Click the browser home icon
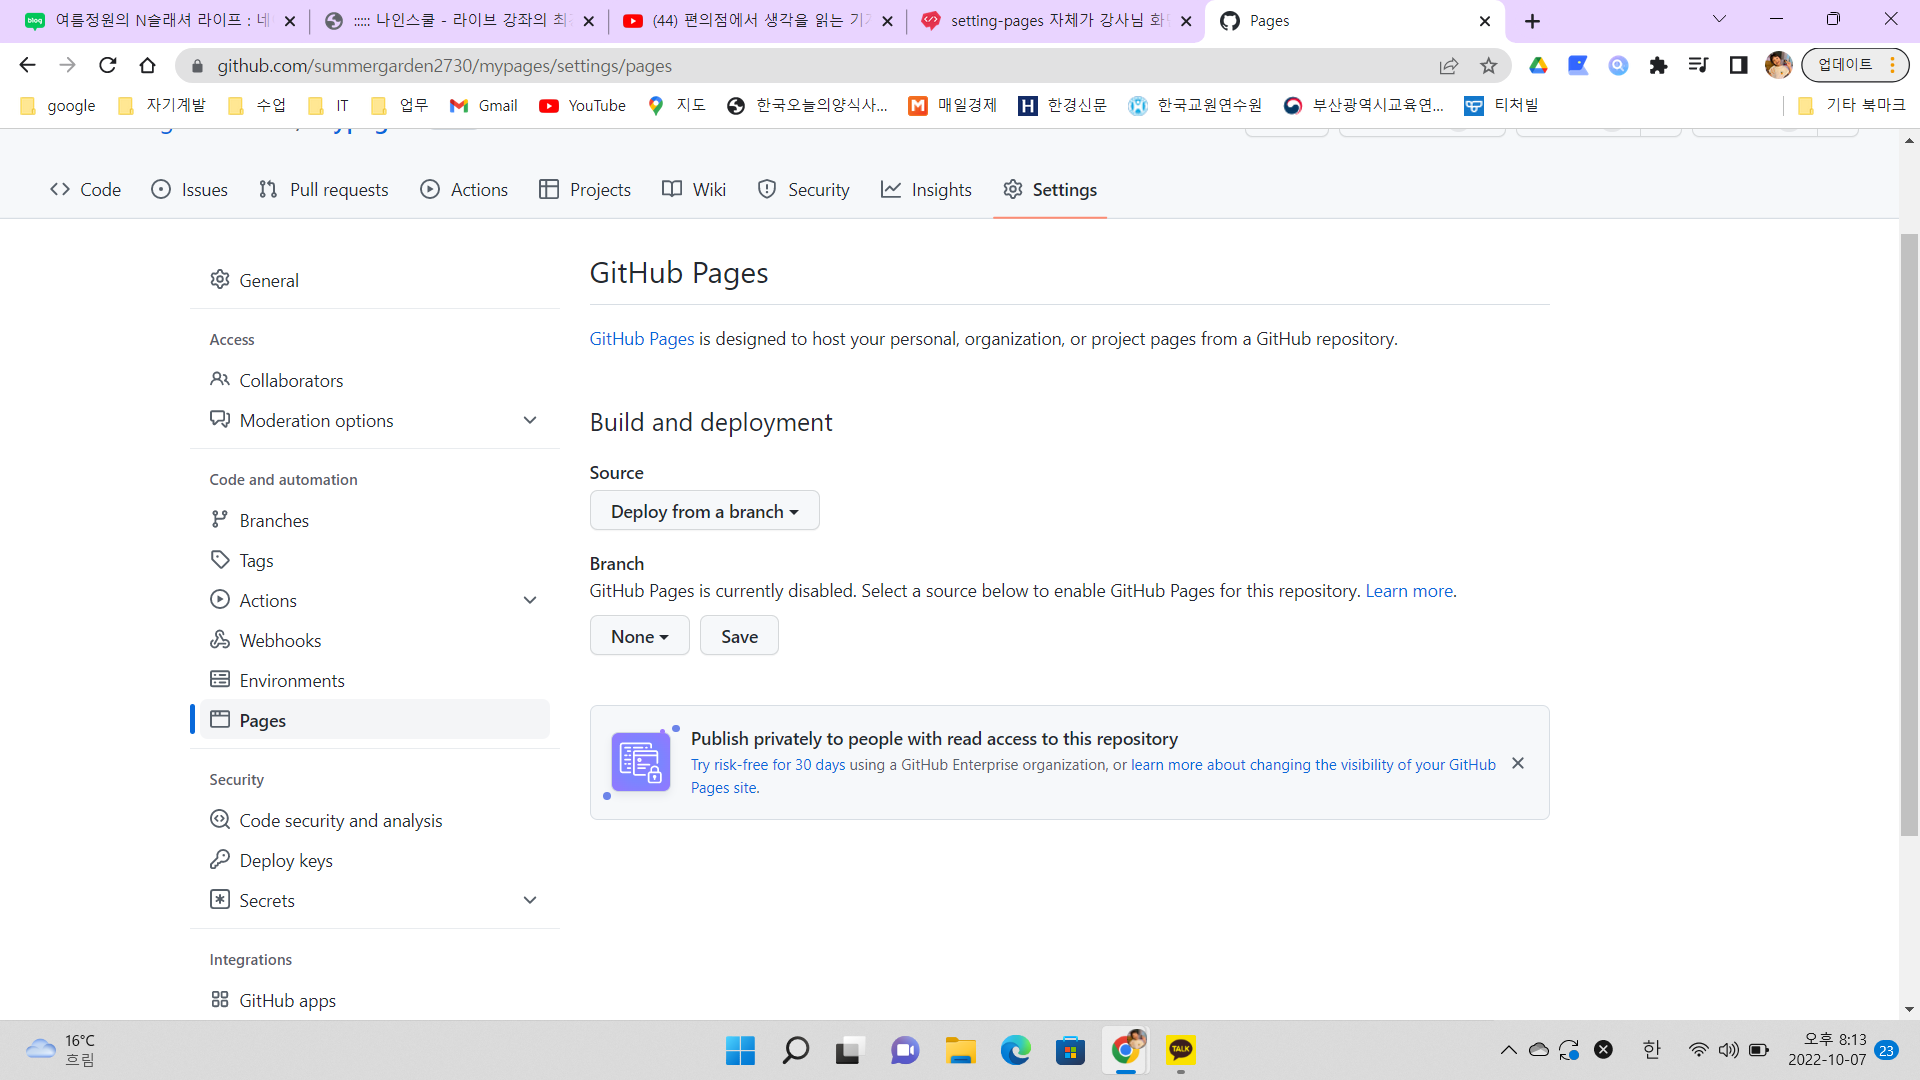This screenshot has height=1080, width=1920. pyautogui.click(x=148, y=65)
